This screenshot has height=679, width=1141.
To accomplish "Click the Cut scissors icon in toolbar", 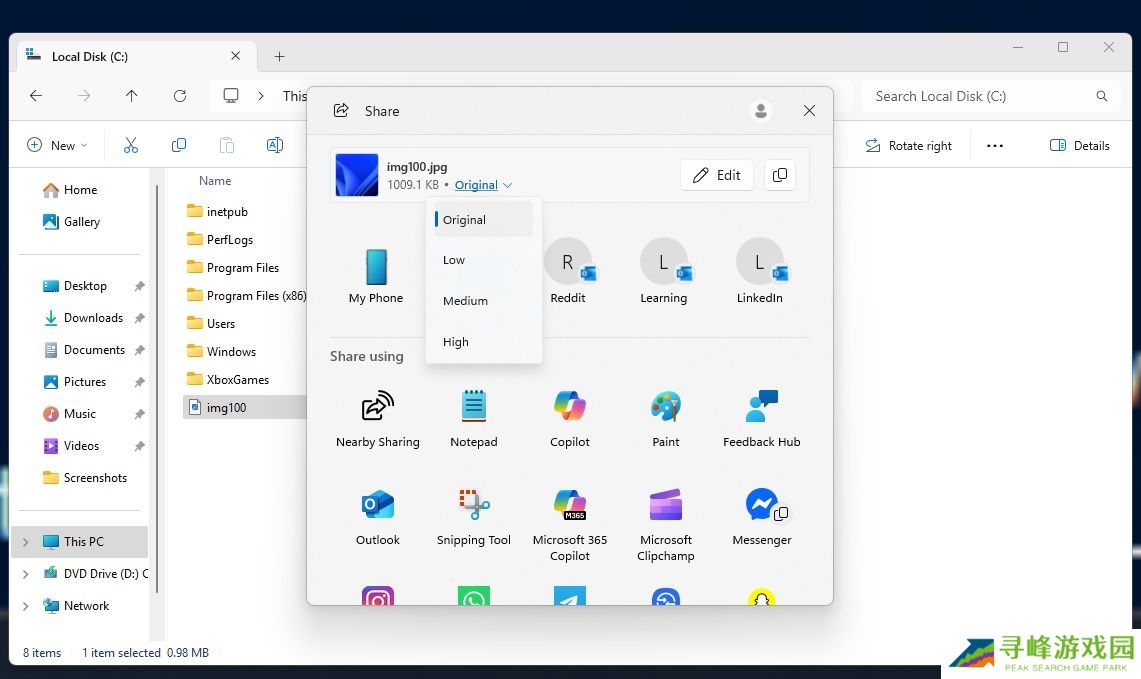I will click(x=131, y=146).
